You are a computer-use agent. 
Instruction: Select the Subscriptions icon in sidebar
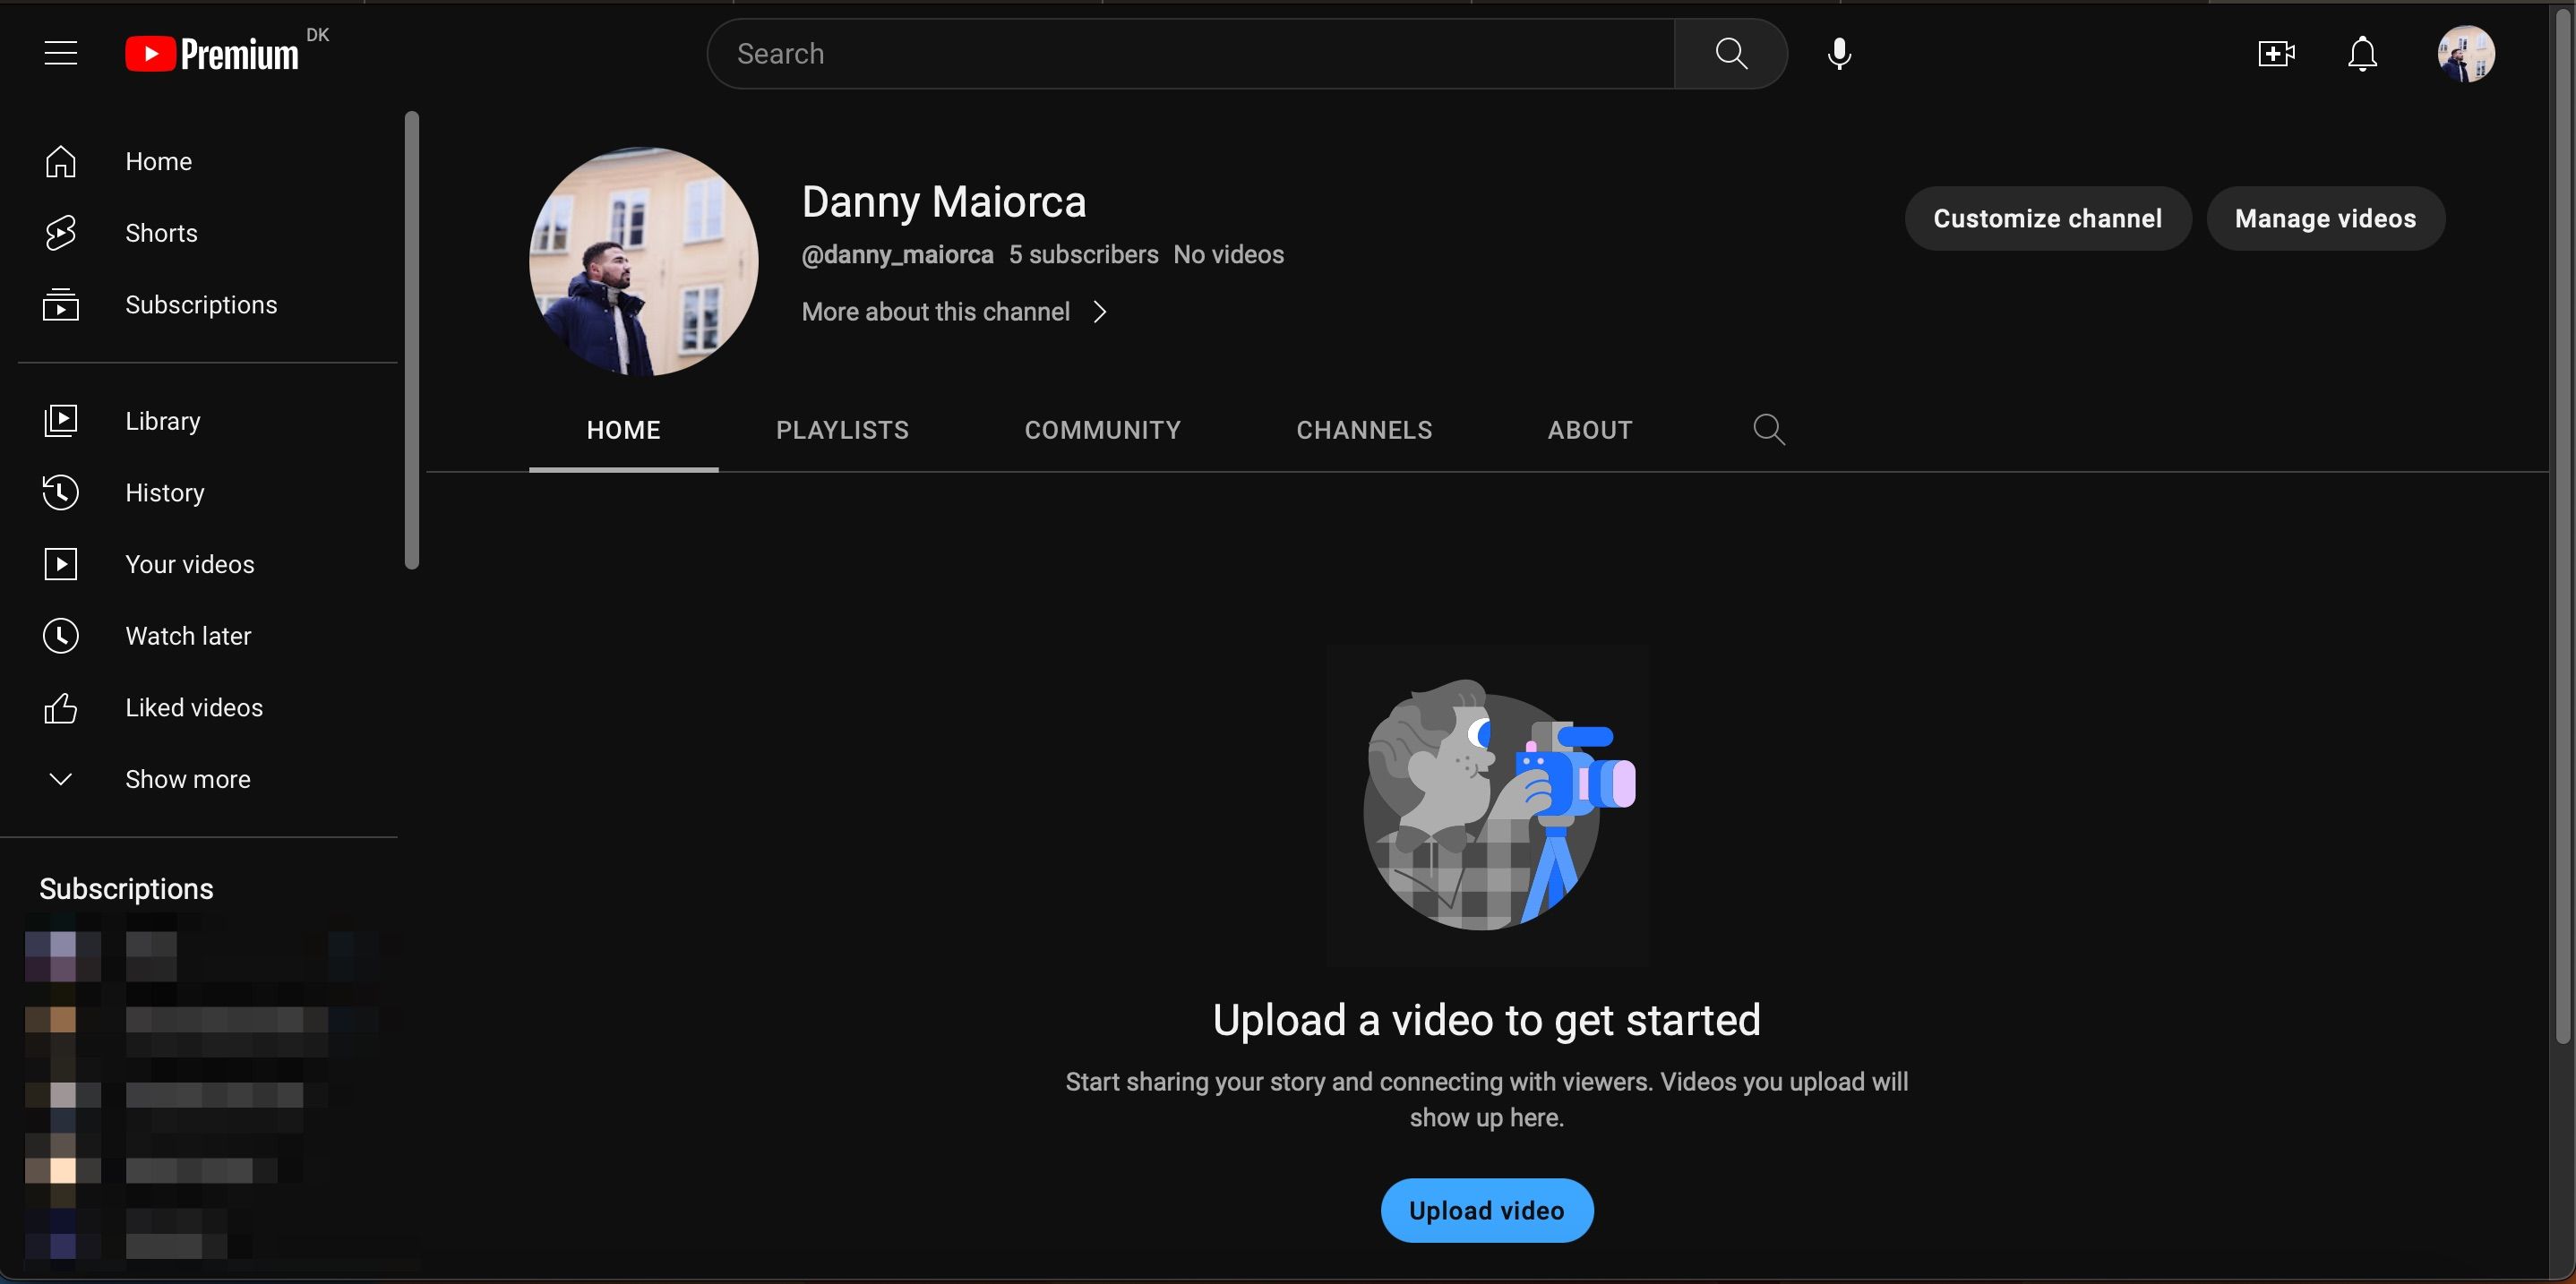click(61, 304)
